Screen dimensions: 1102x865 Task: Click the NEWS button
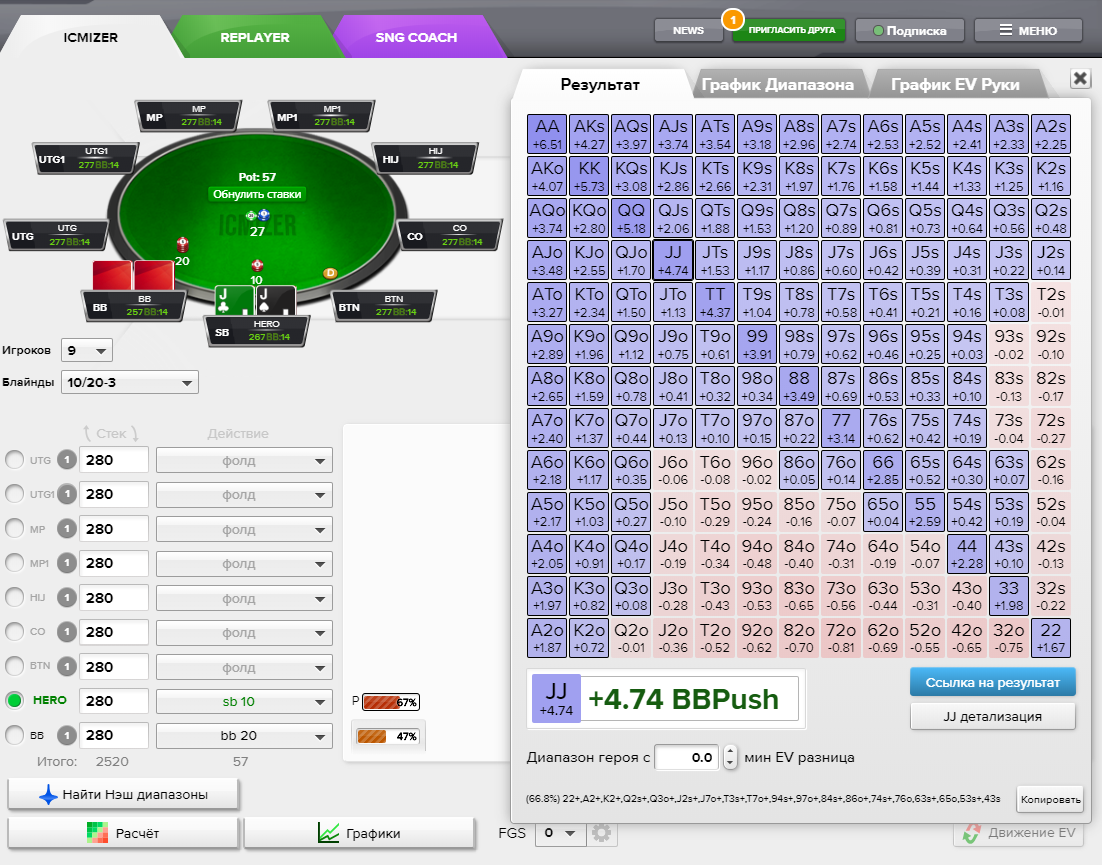(x=688, y=30)
